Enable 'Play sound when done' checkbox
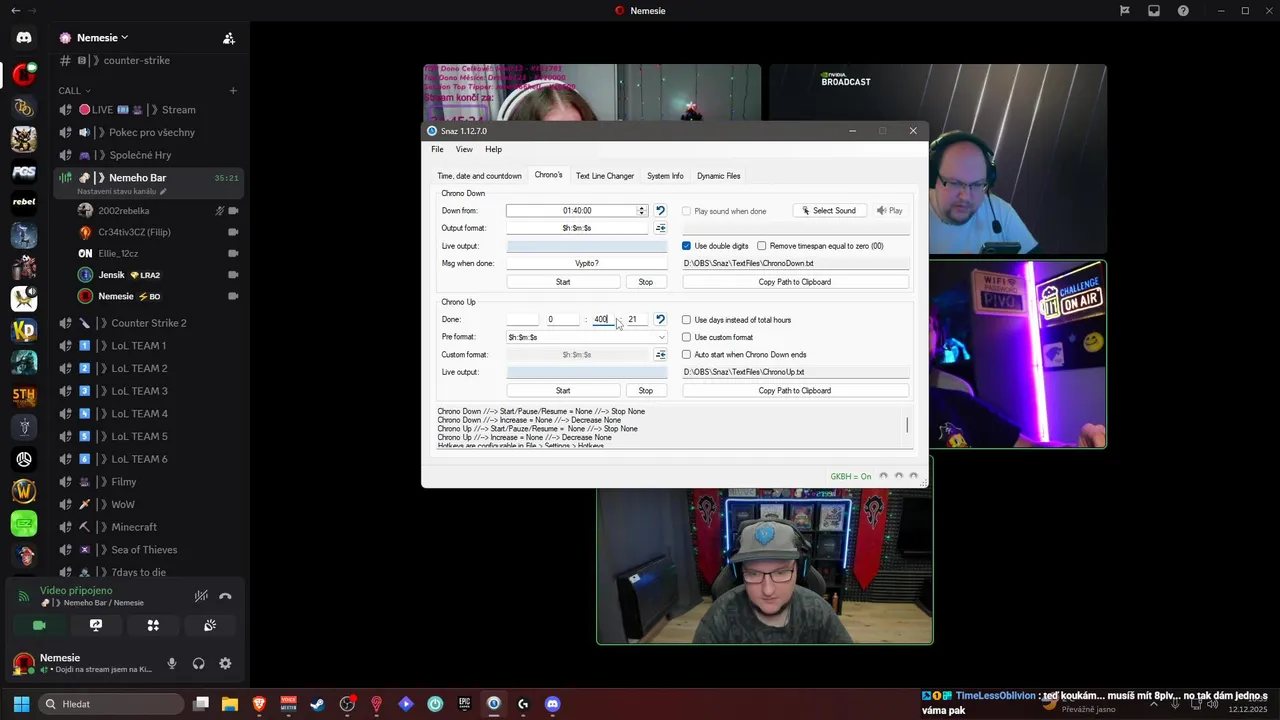Screen dimensions: 1280x720 coord(686,211)
